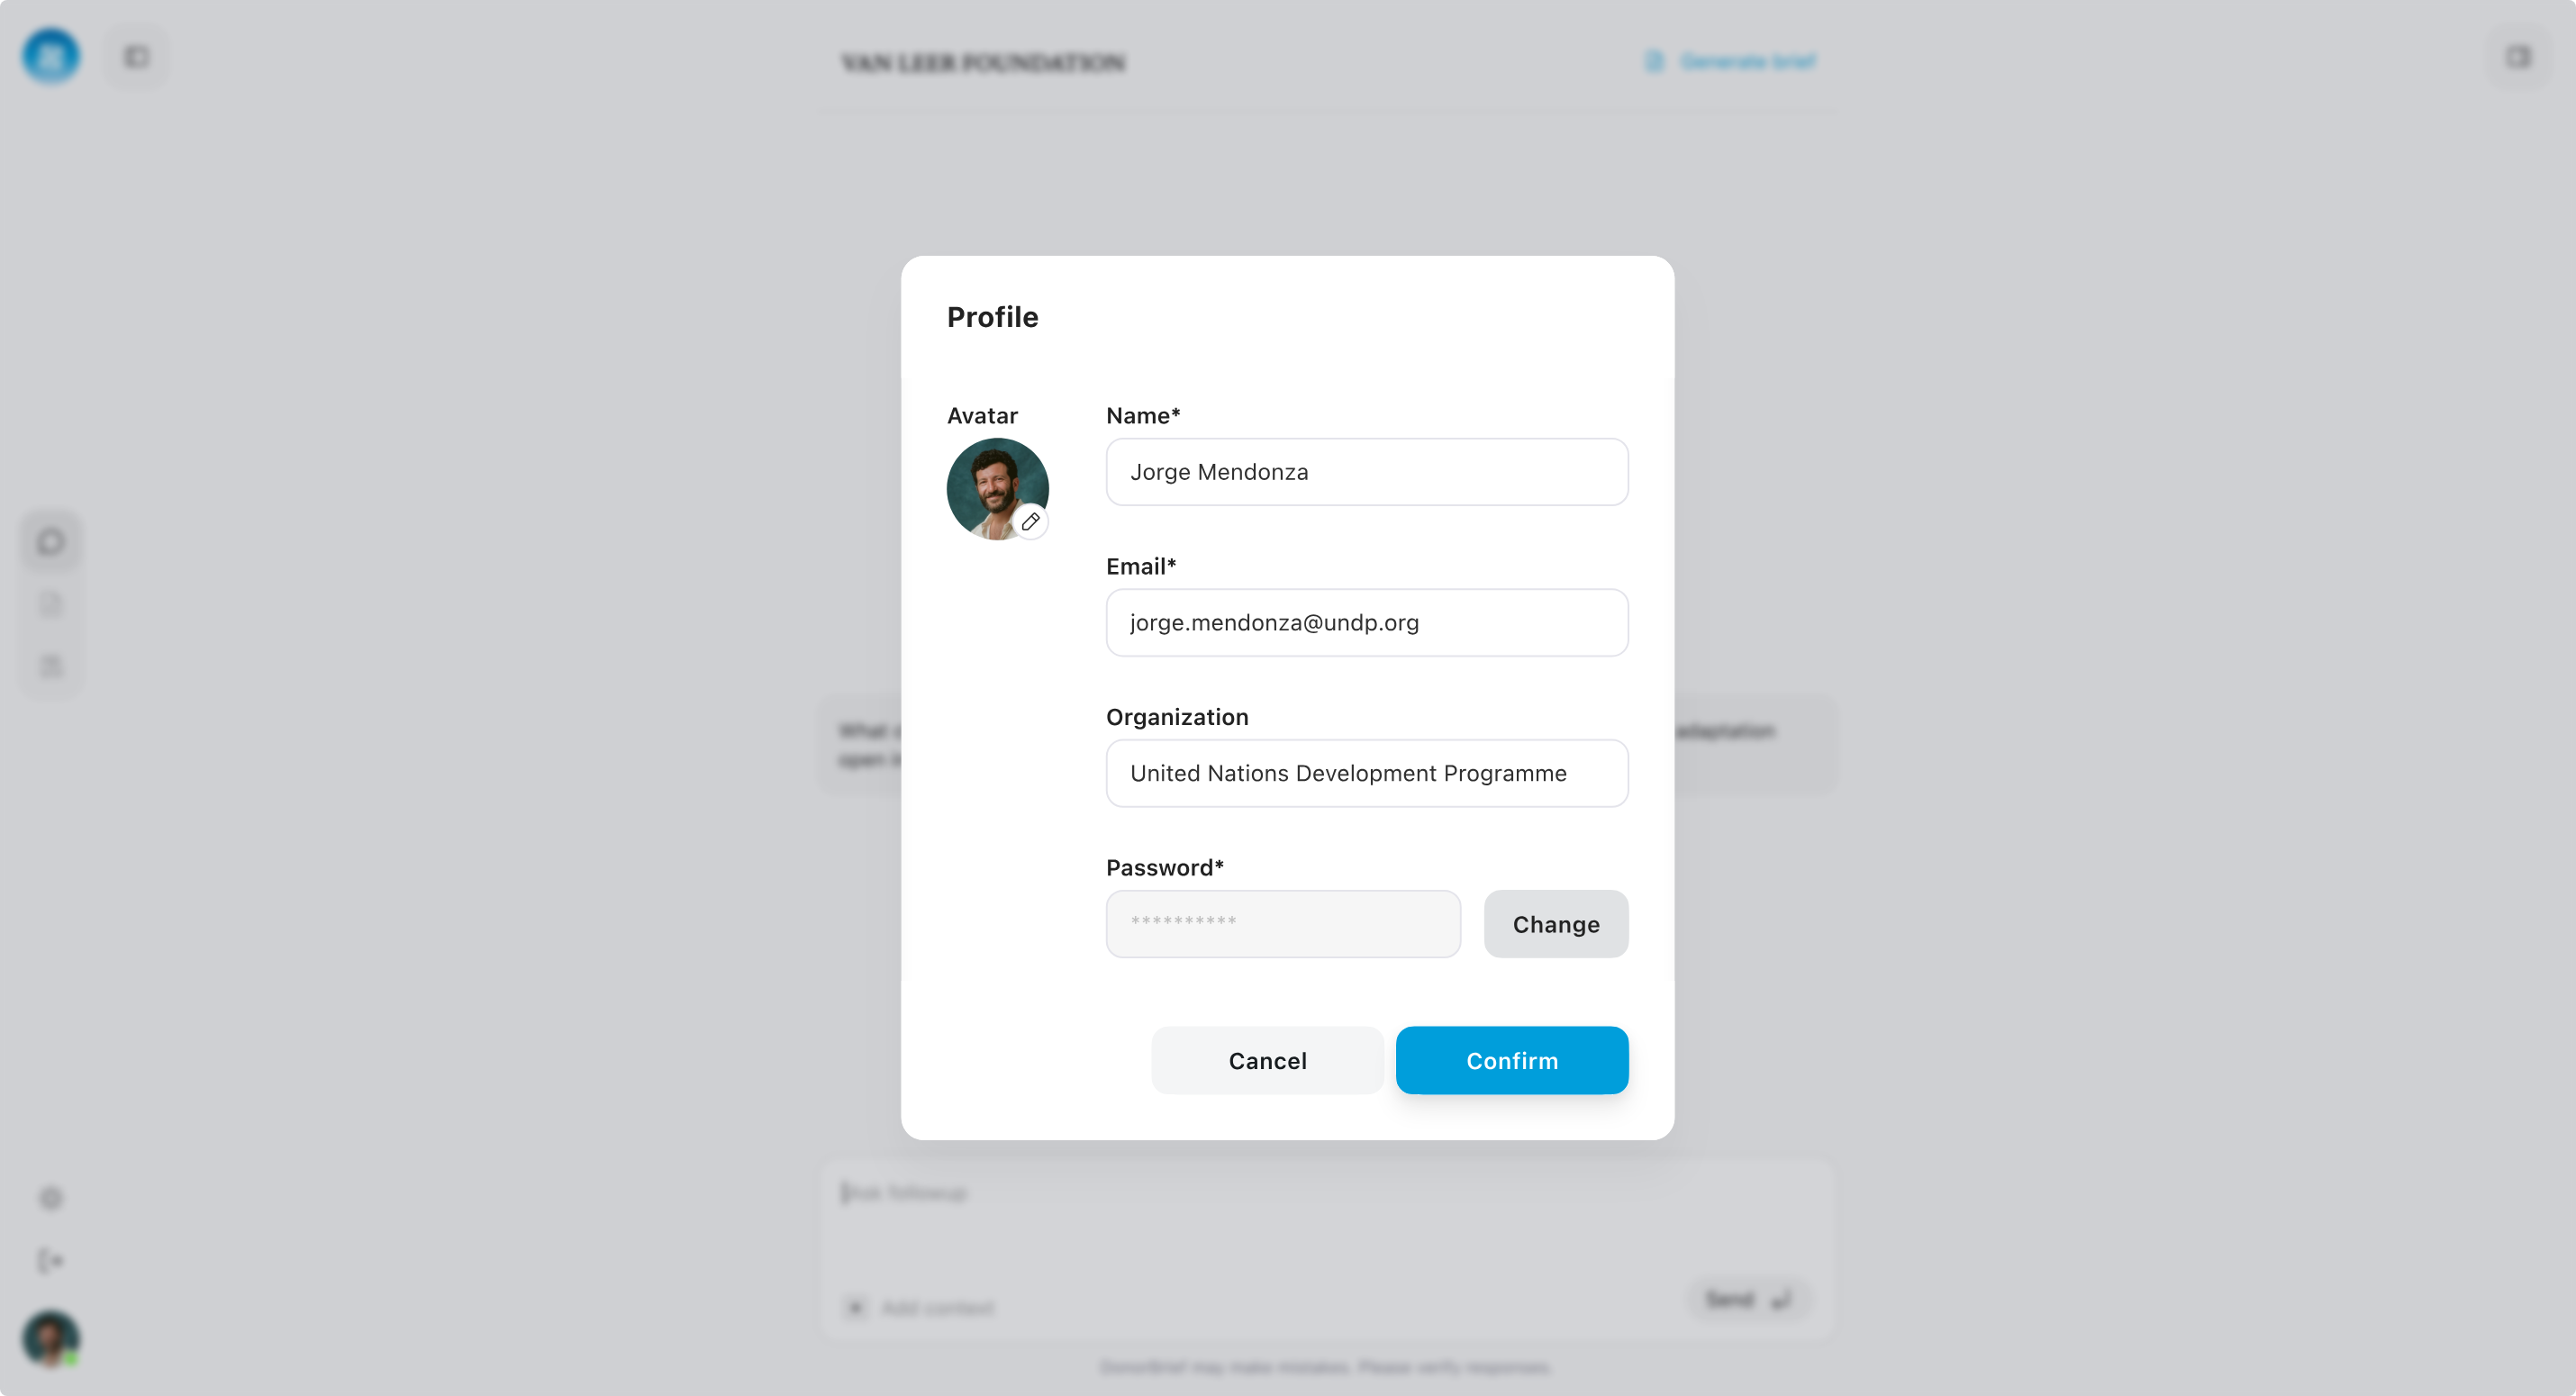This screenshot has height=1396, width=2576.
Task: Click the pencil edit icon on the avatar
Action: pyautogui.click(x=1030, y=522)
